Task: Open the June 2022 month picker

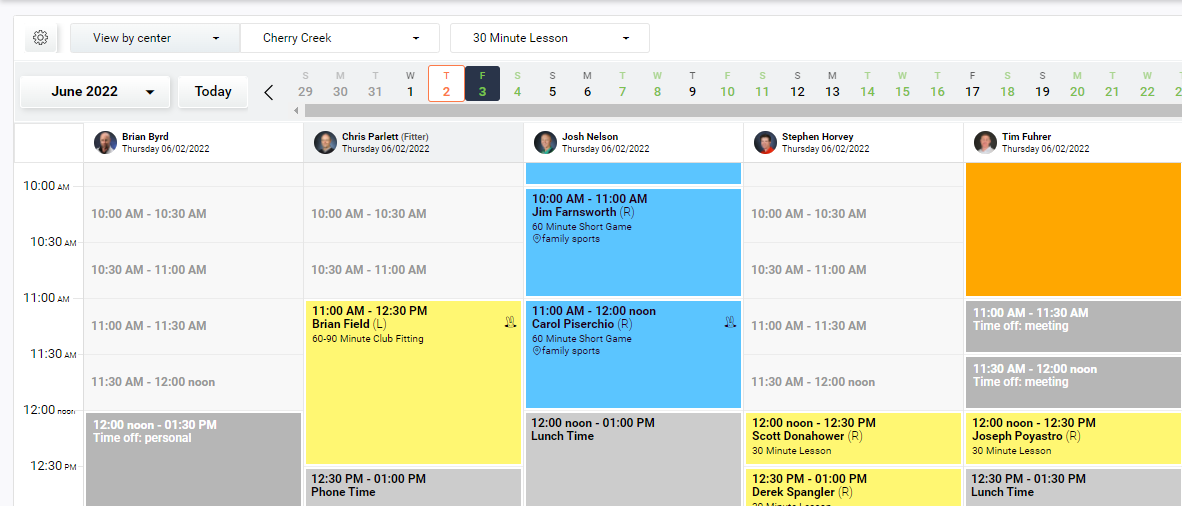Action: [x=96, y=92]
